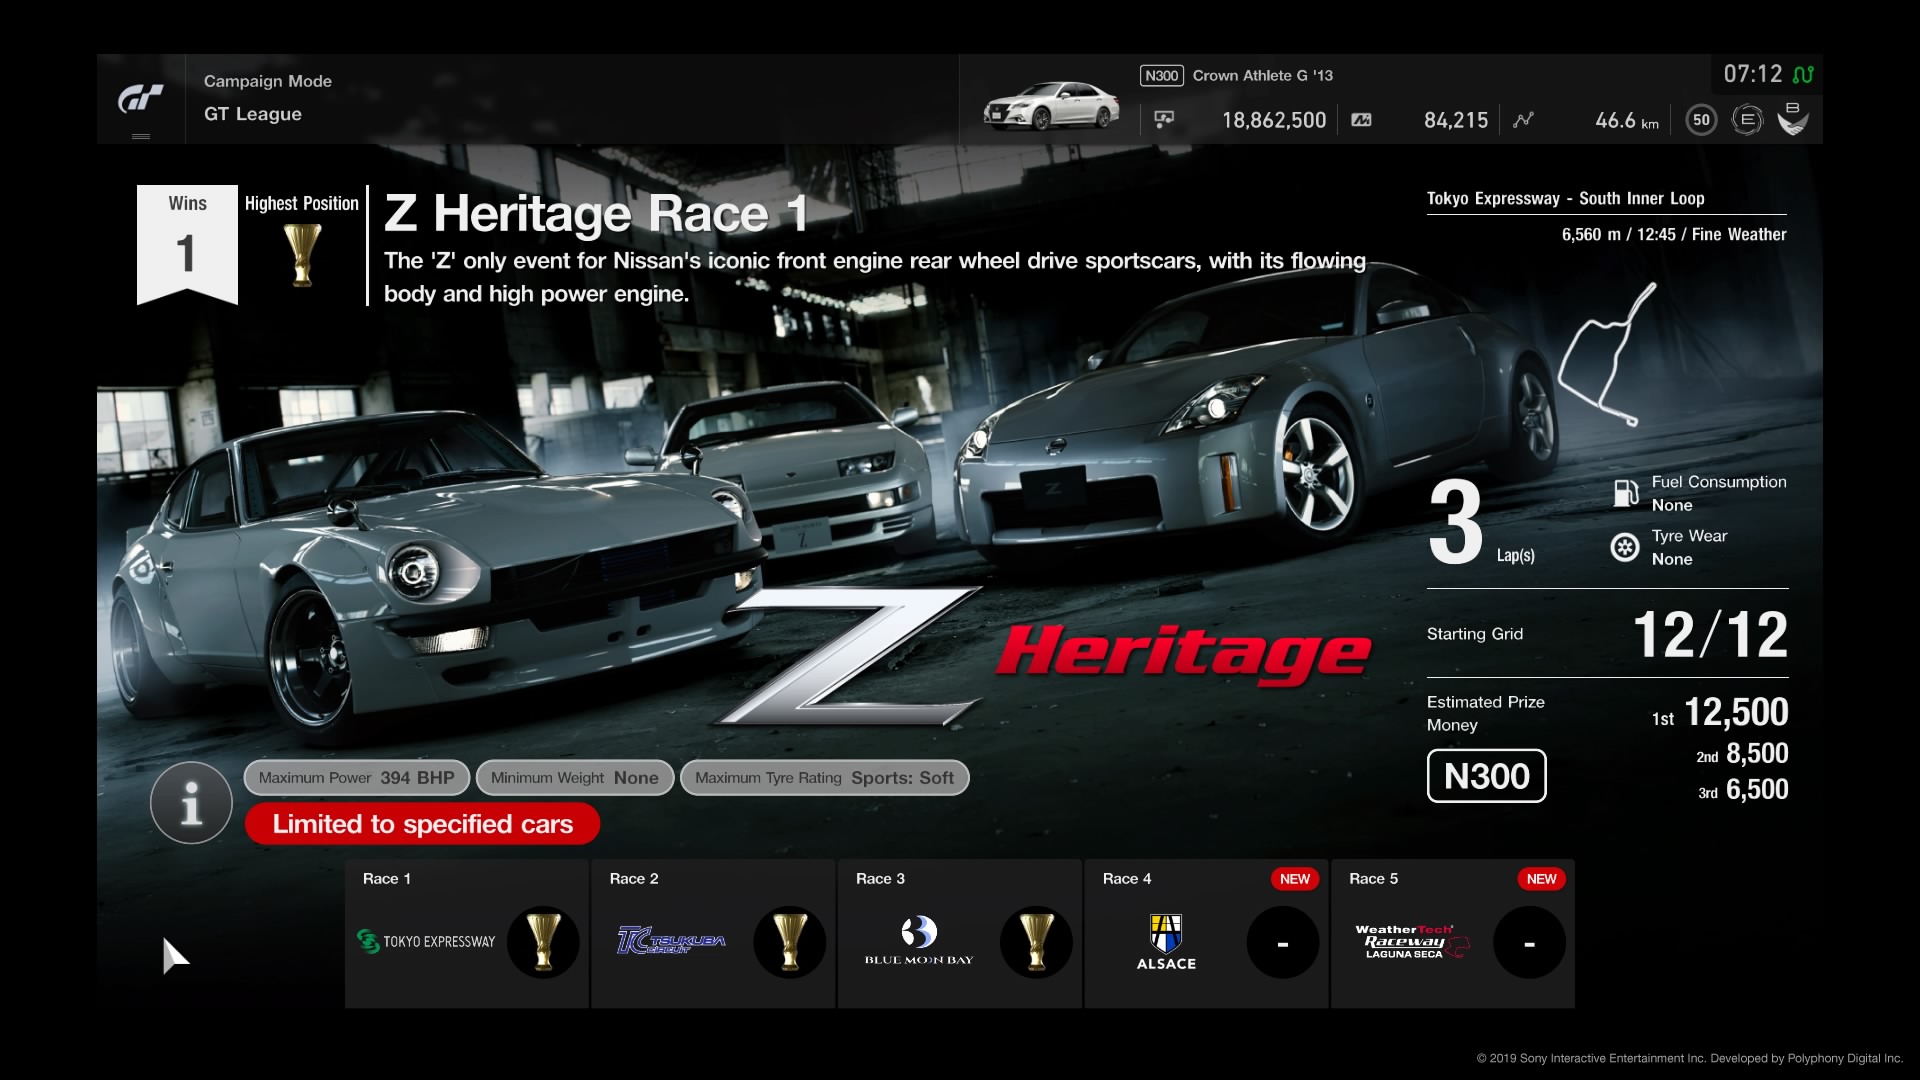1920x1080 pixels.
Task: Click the daily distance icon beside 46.6 km
Action: (x=1523, y=120)
